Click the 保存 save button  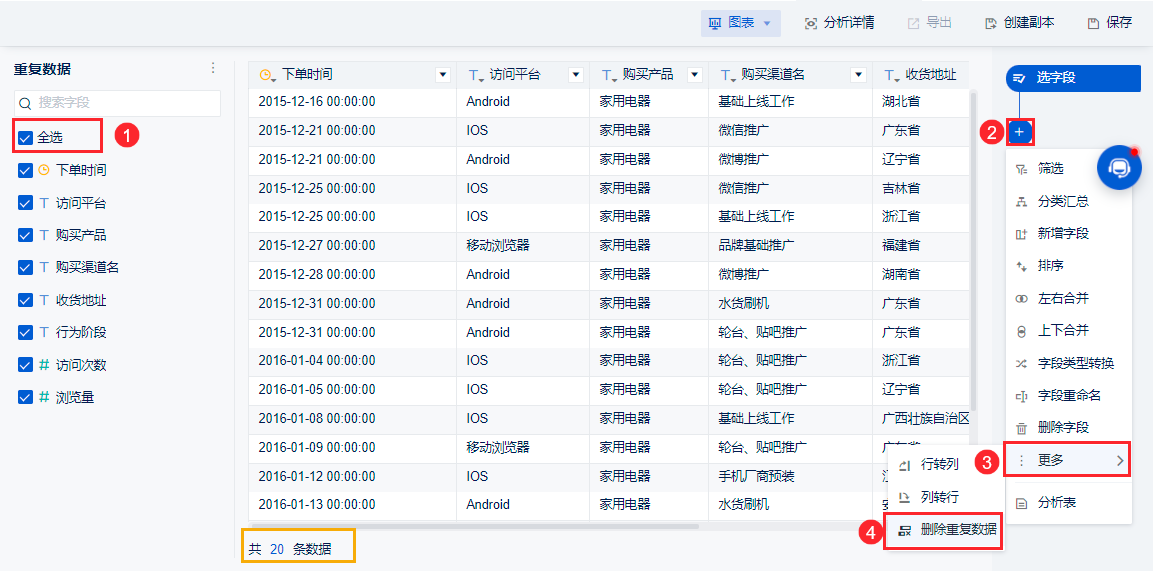point(1110,23)
